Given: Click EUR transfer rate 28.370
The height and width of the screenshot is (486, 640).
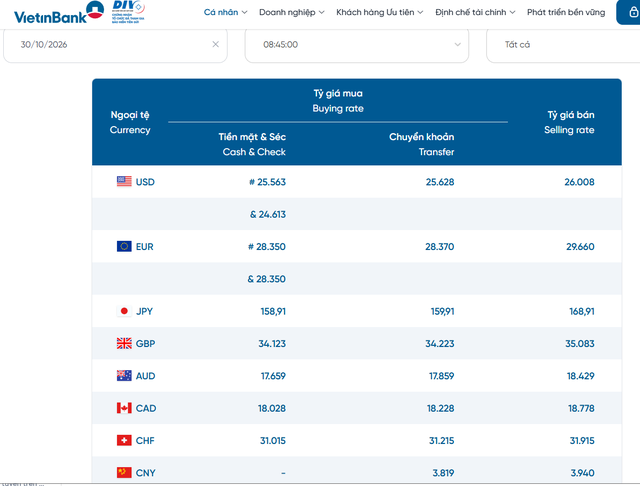Looking at the screenshot, I should click(440, 246).
